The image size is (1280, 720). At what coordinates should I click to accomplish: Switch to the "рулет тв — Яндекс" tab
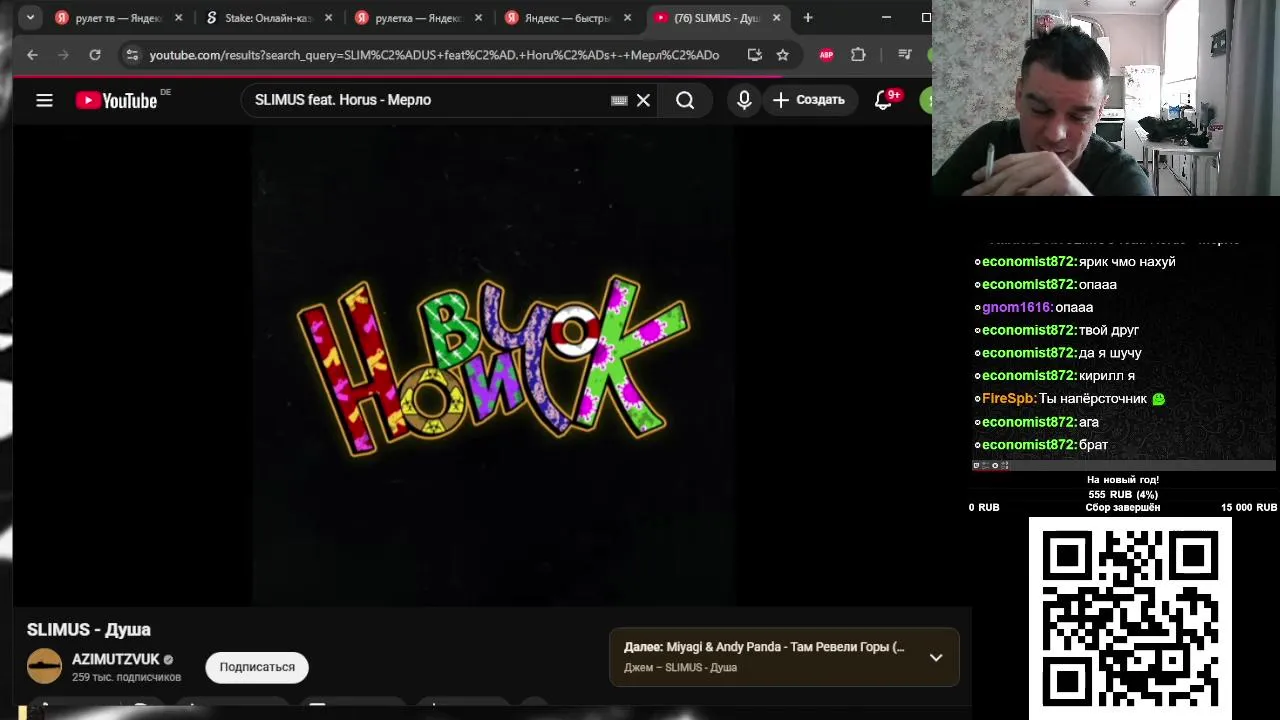coord(120,18)
